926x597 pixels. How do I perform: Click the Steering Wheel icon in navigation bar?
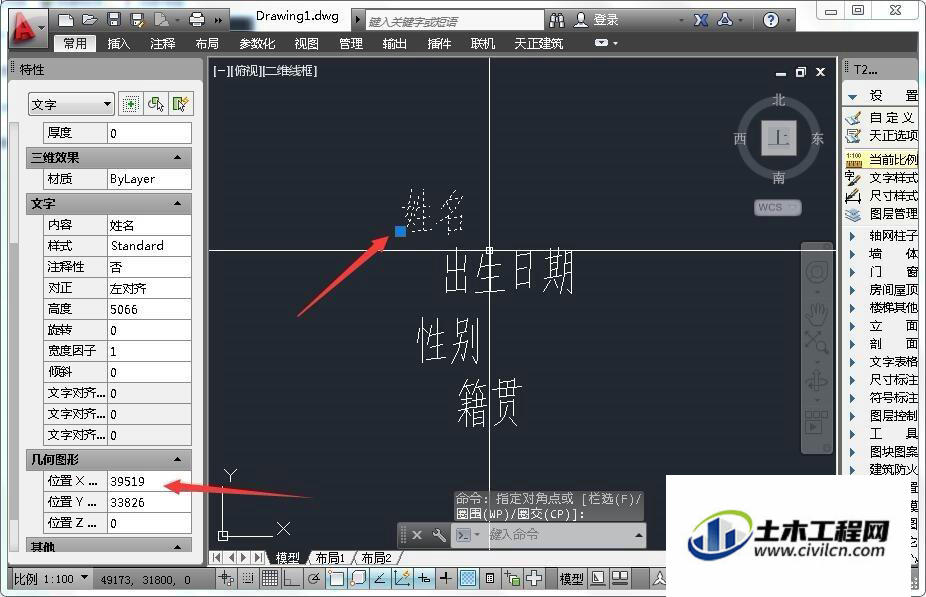[x=817, y=272]
